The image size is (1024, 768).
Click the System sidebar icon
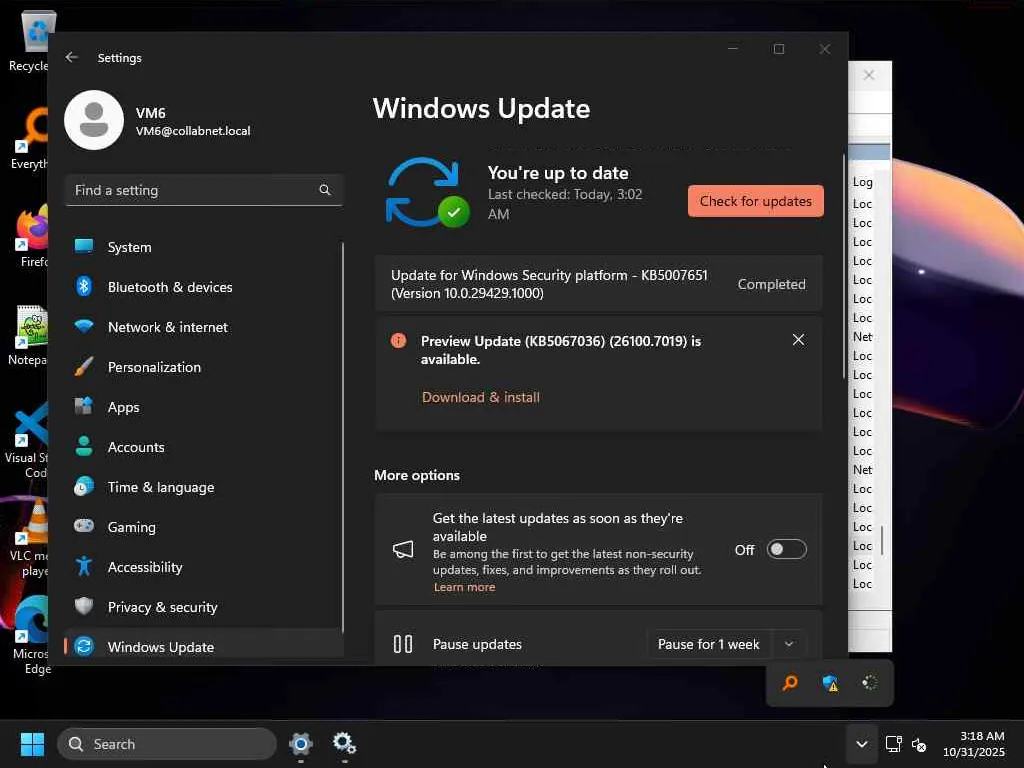click(x=84, y=246)
